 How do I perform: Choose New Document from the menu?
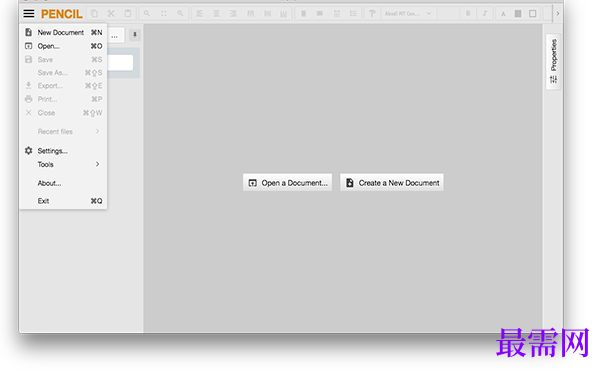point(63,33)
